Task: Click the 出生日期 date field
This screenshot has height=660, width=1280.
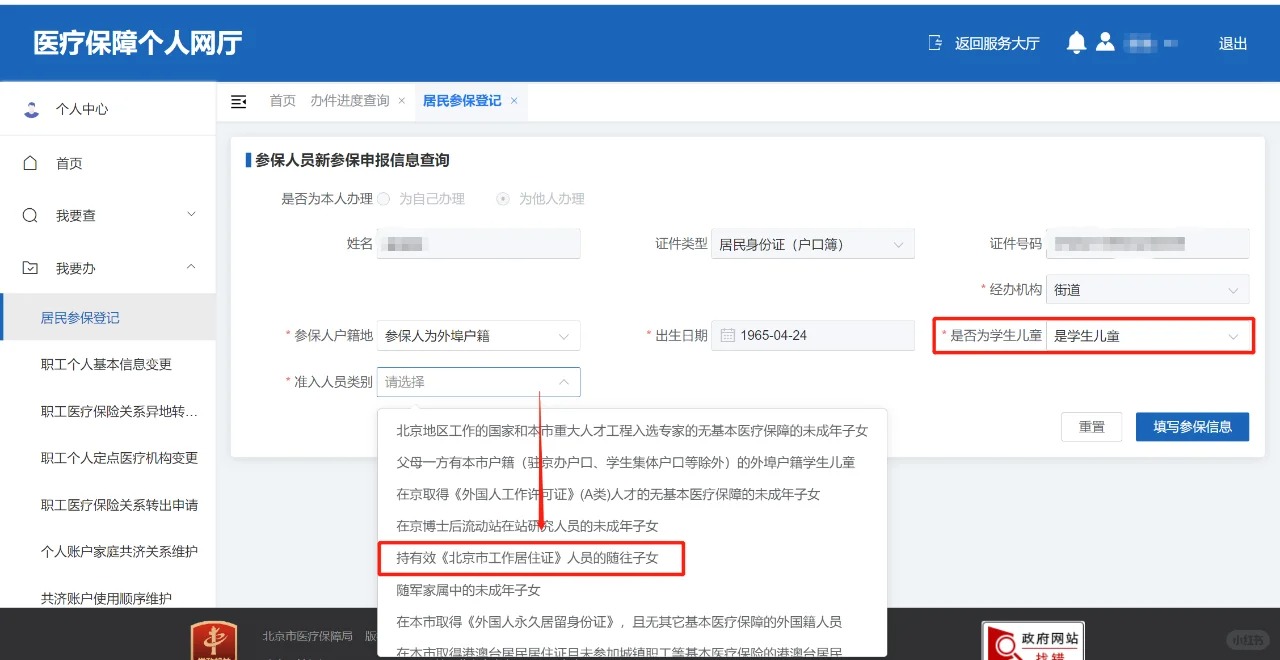Action: [x=812, y=335]
